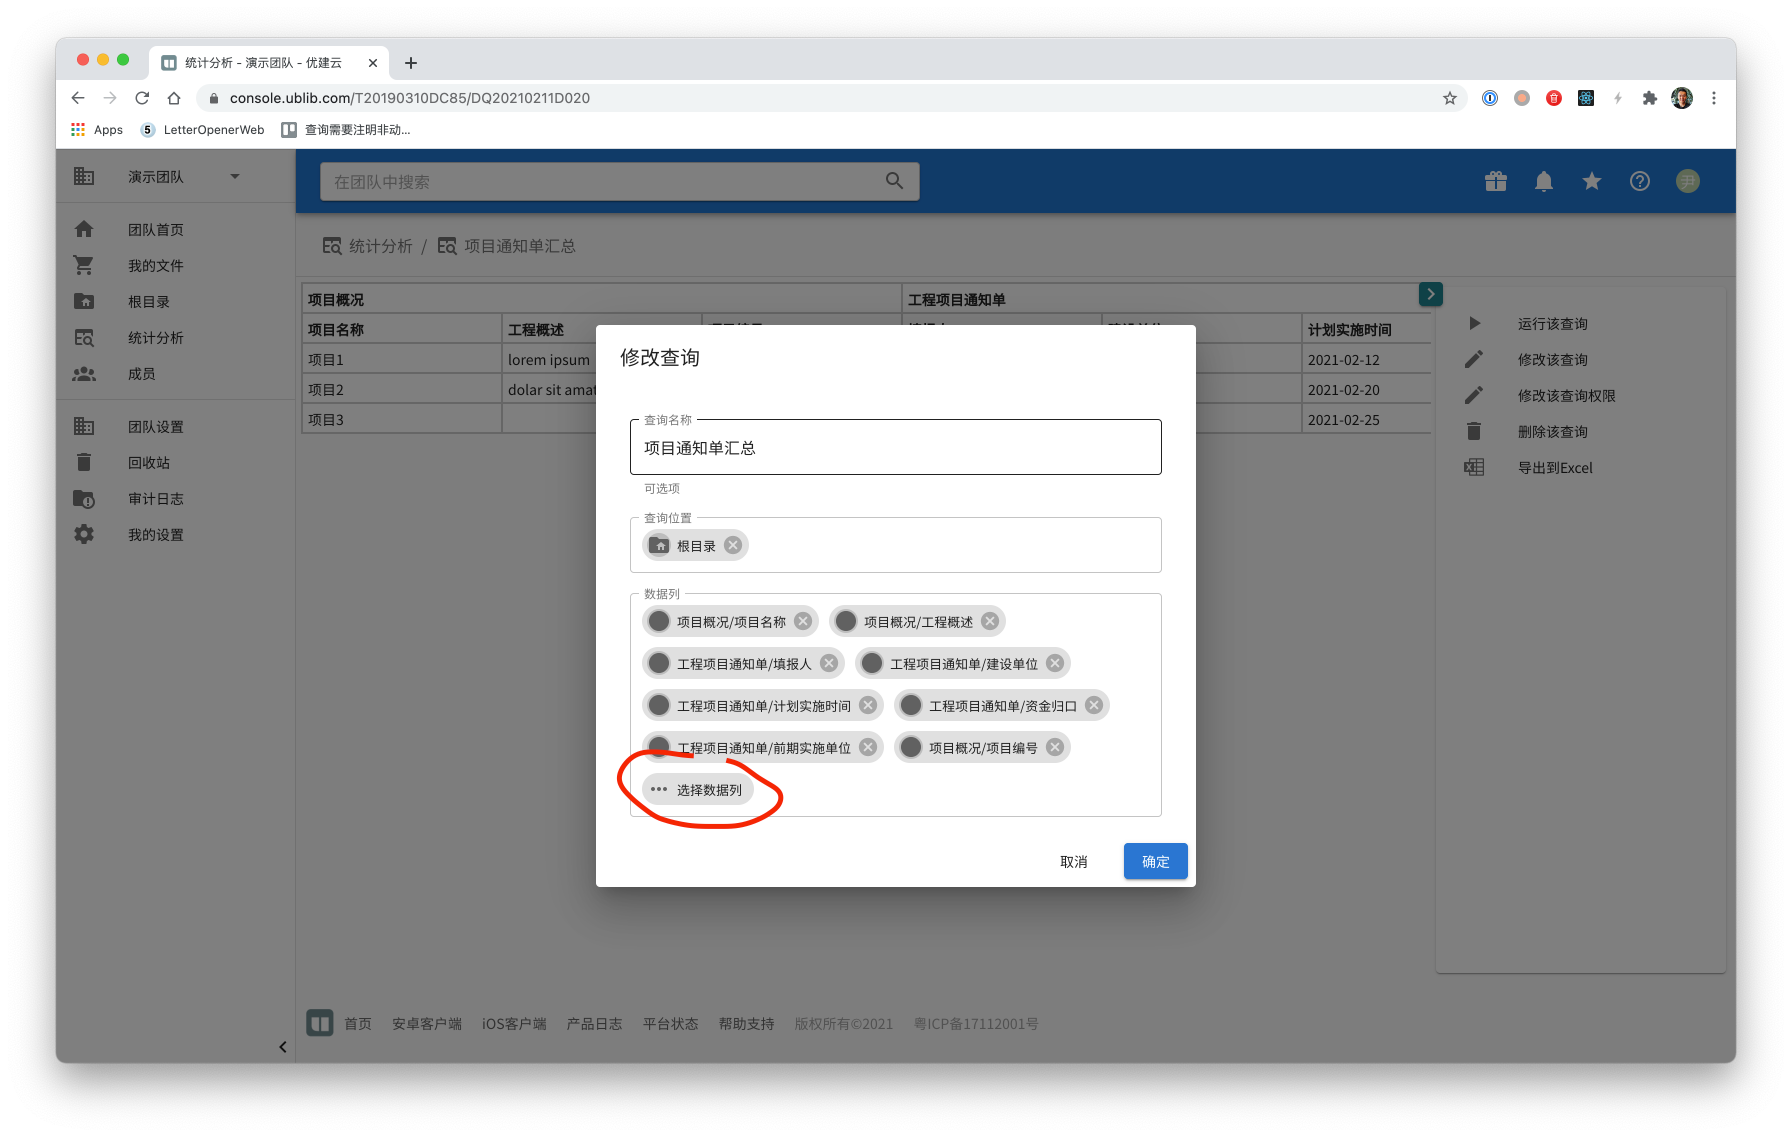Screen dimensions: 1792x1137
Task: Collapse the right side panel arrow
Action: (x=1430, y=294)
